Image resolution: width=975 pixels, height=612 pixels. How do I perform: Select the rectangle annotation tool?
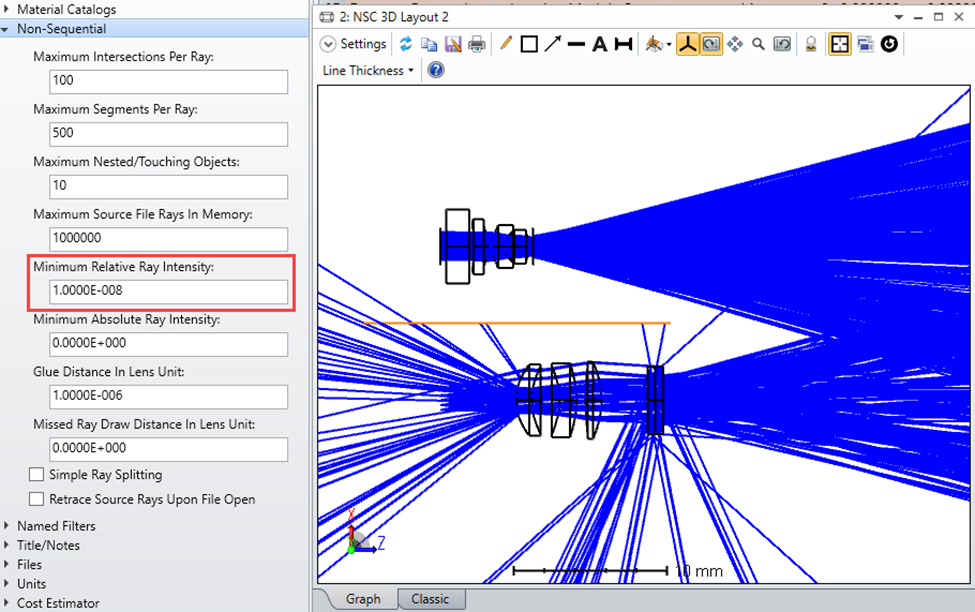tap(529, 43)
